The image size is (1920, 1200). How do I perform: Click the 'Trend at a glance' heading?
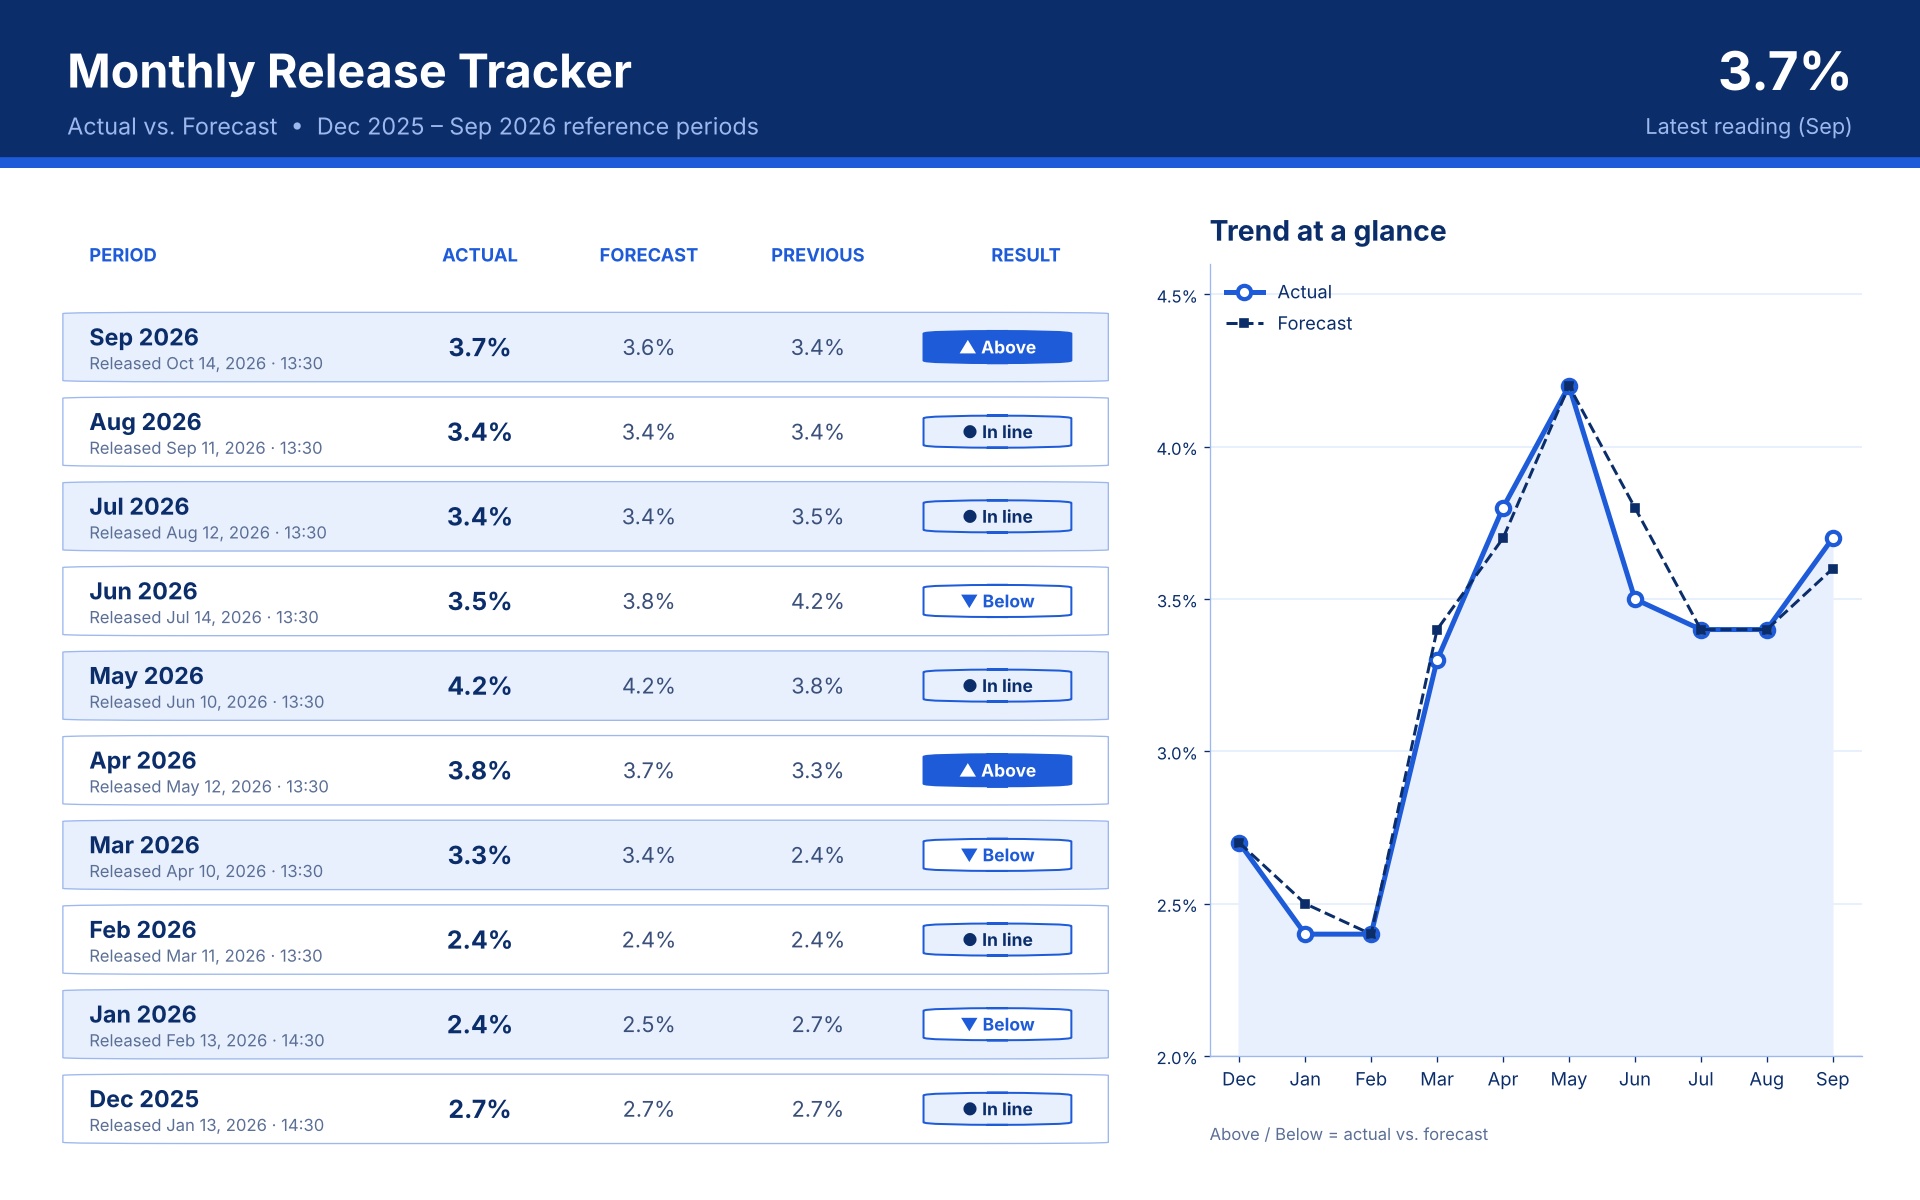1328,231
